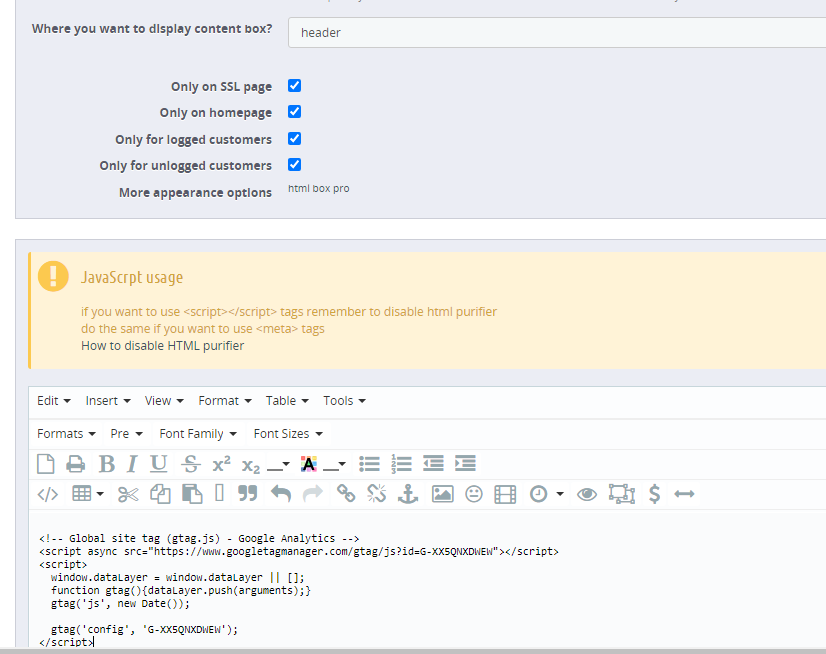The height and width of the screenshot is (654, 826).
Task: Click the narrow paste-as-text icon
Action: [x=220, y=493]
